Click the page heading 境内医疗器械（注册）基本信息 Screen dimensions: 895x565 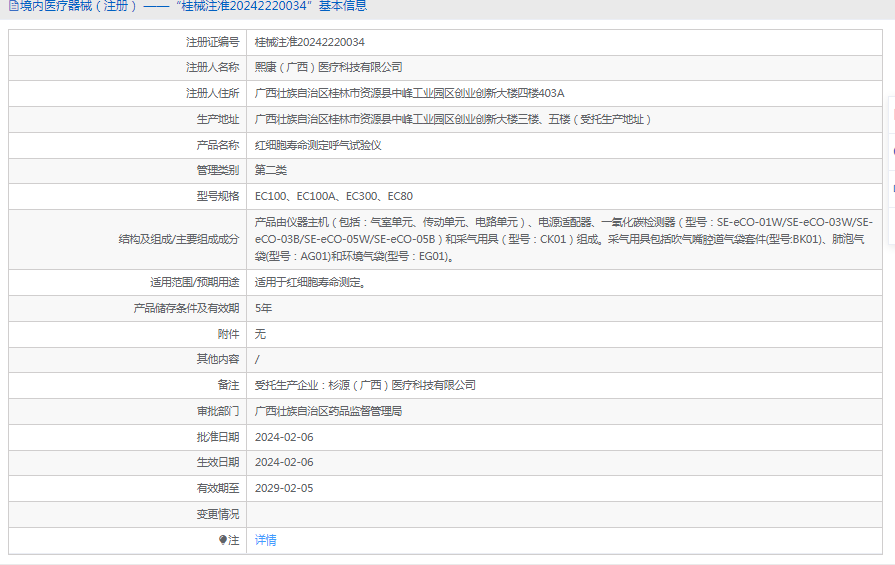[x=193, y=6]
